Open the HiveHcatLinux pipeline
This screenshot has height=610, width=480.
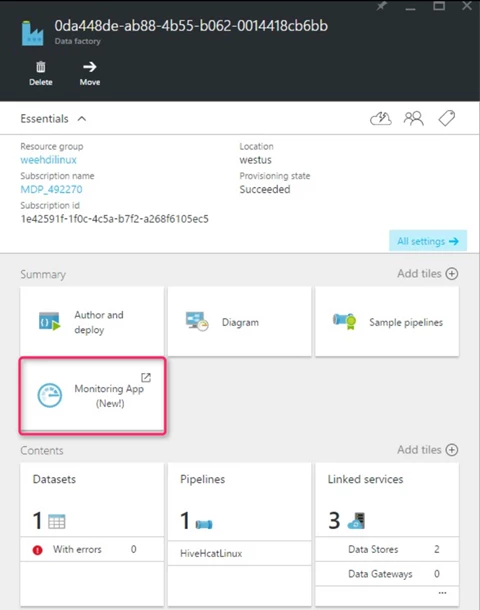[240, 553]
